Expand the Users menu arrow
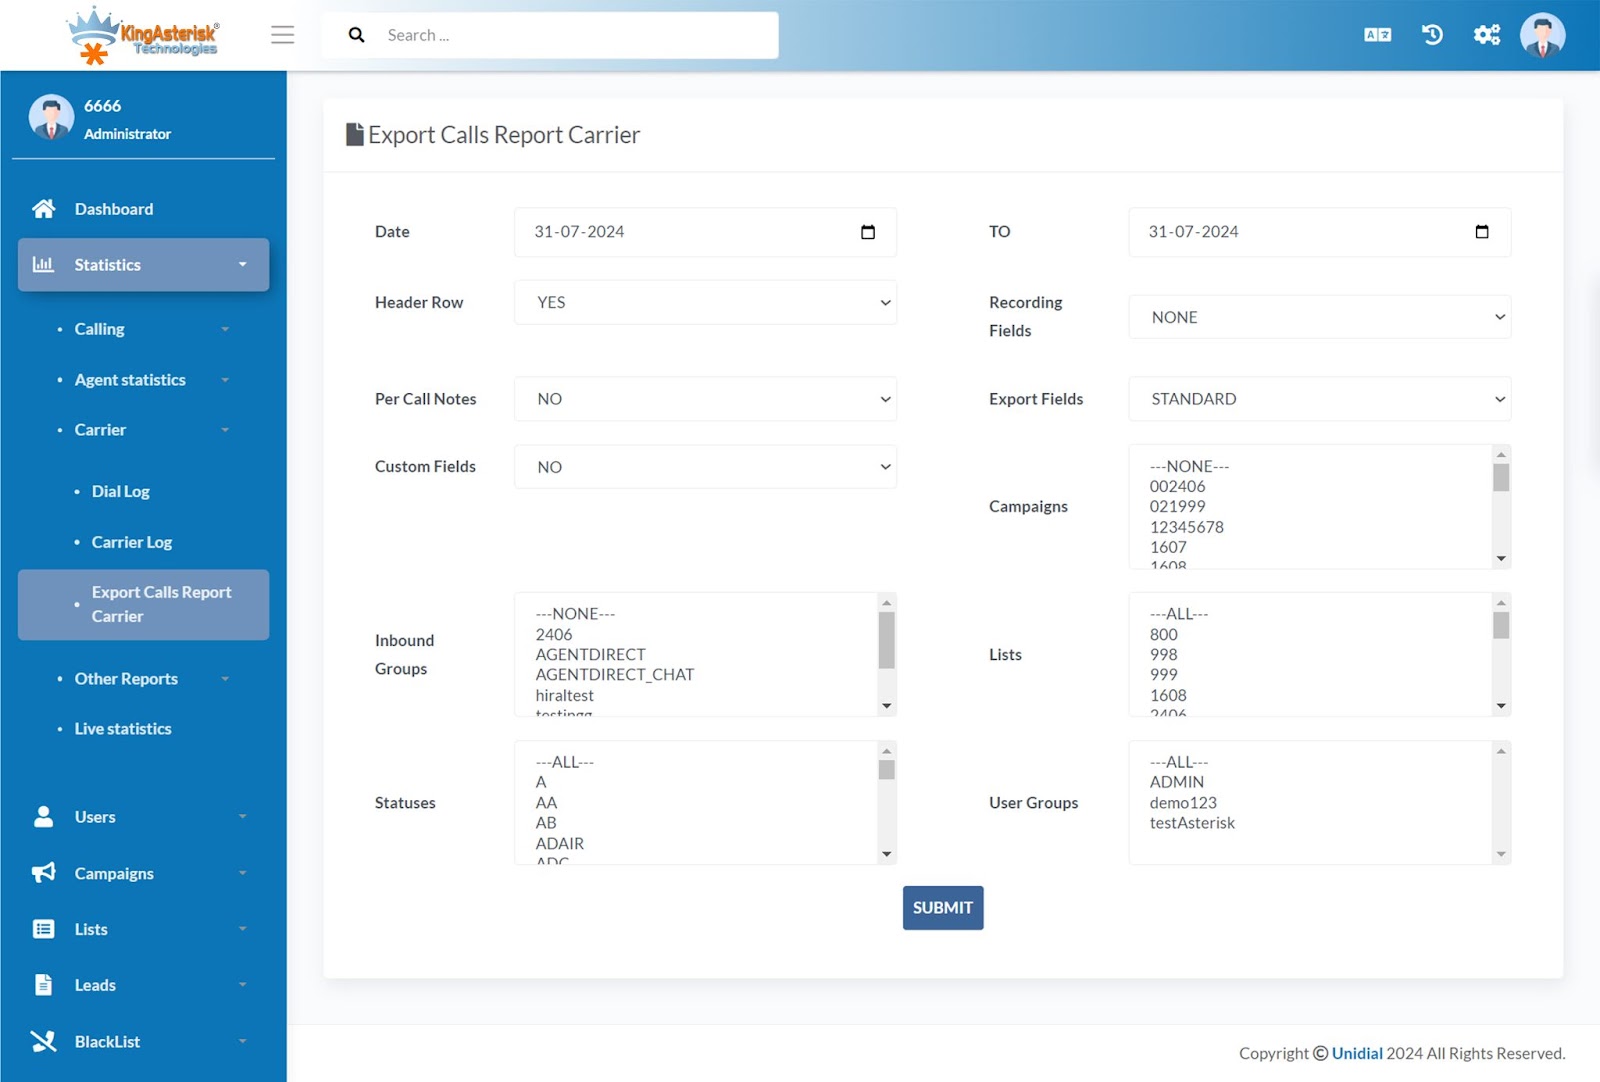This screenshot has width=1600, height=1082. click(242, 817)
